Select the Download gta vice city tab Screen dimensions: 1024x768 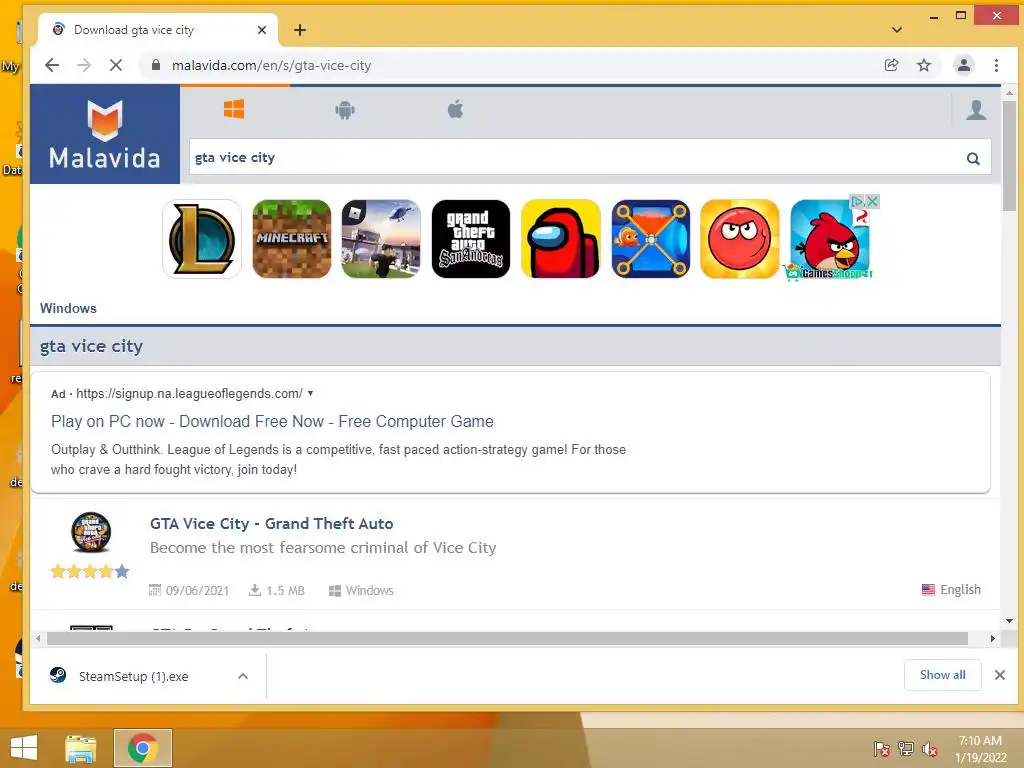pos(158,30)
